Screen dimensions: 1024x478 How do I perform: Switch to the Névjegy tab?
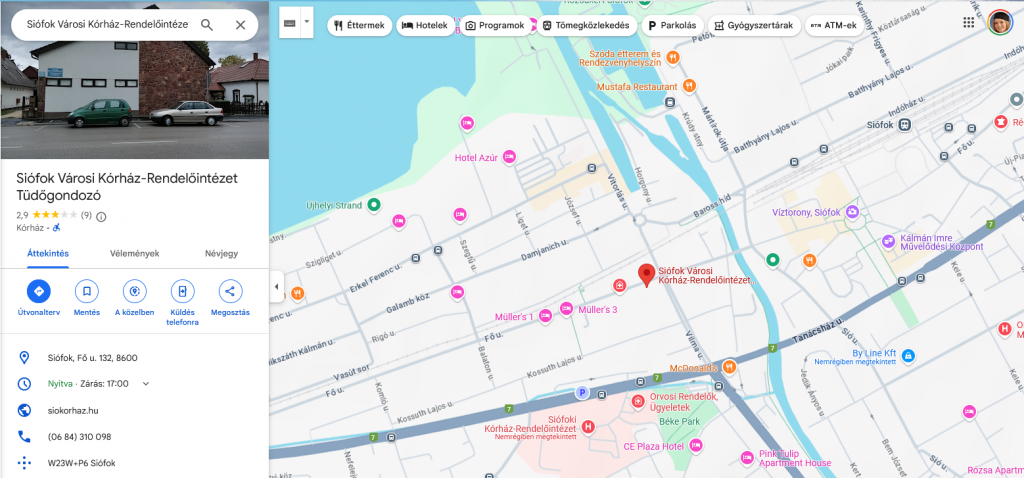pos(221,253)
